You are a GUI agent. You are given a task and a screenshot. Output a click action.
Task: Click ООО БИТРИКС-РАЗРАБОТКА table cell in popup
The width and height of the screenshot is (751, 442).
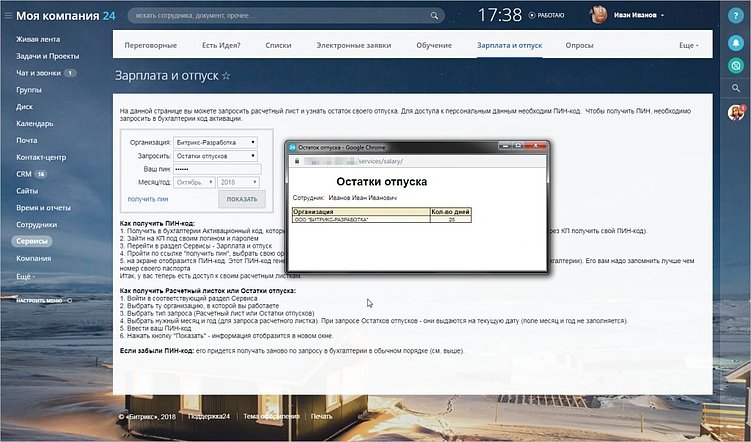pyautogui.click(x=361, y=219)
